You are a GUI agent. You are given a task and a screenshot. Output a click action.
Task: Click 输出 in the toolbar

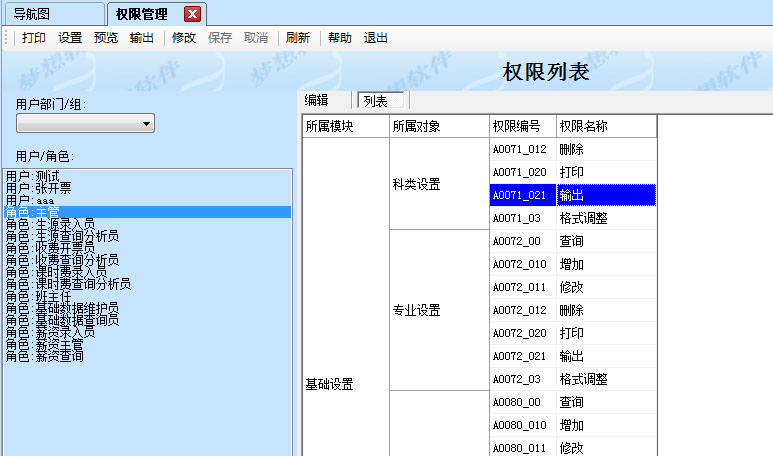(x=141, y=38)
